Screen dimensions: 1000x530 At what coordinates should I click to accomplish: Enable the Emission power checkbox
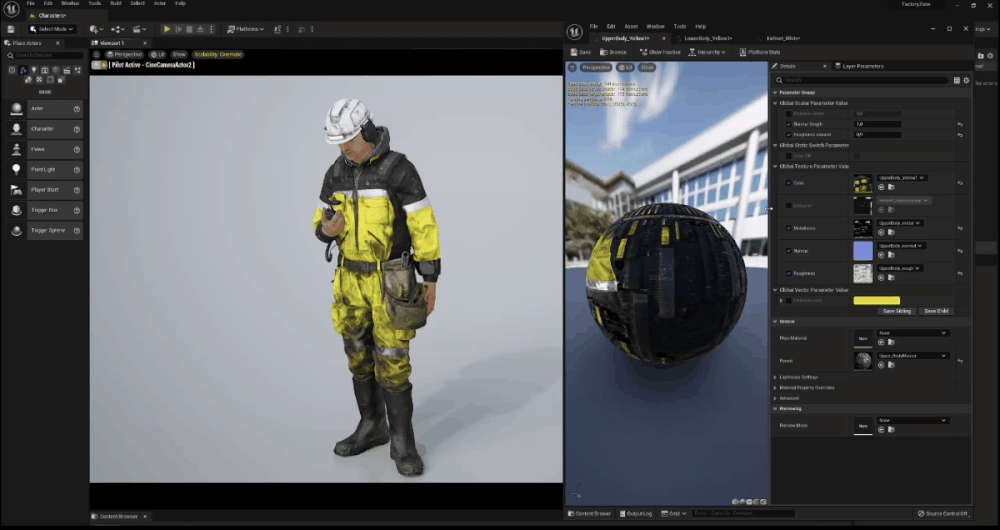(789, 114)
